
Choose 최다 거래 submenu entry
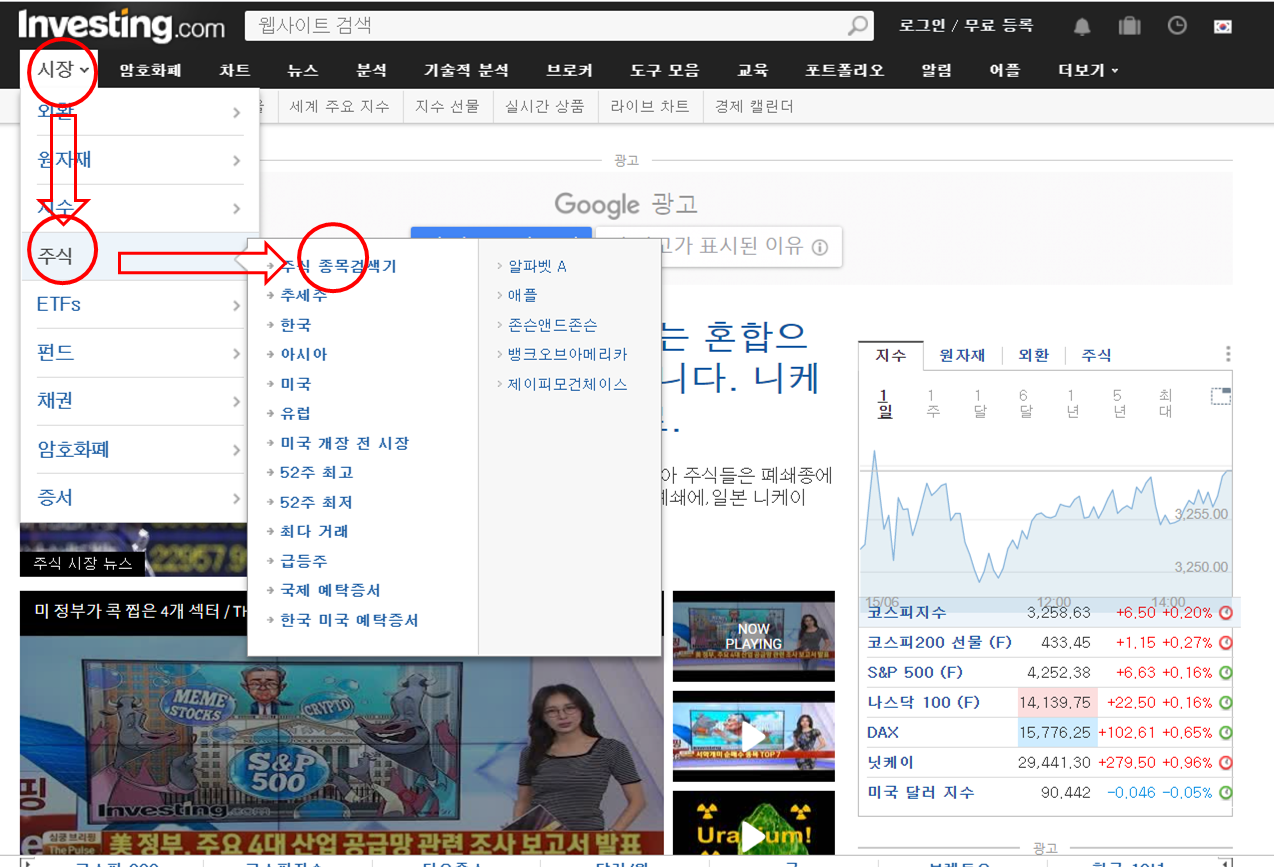(314, 531)
